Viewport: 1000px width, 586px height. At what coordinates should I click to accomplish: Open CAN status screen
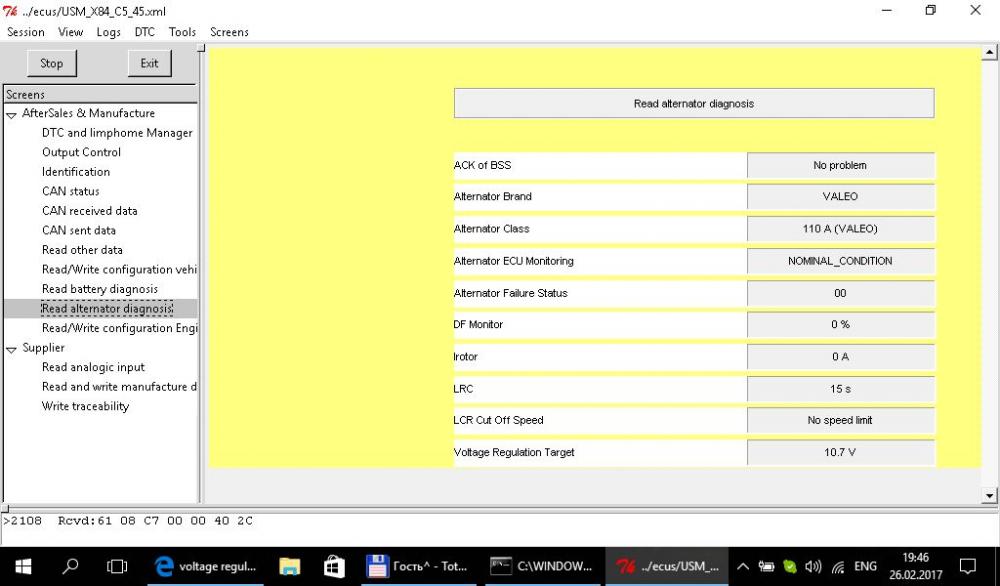point(71,191)
